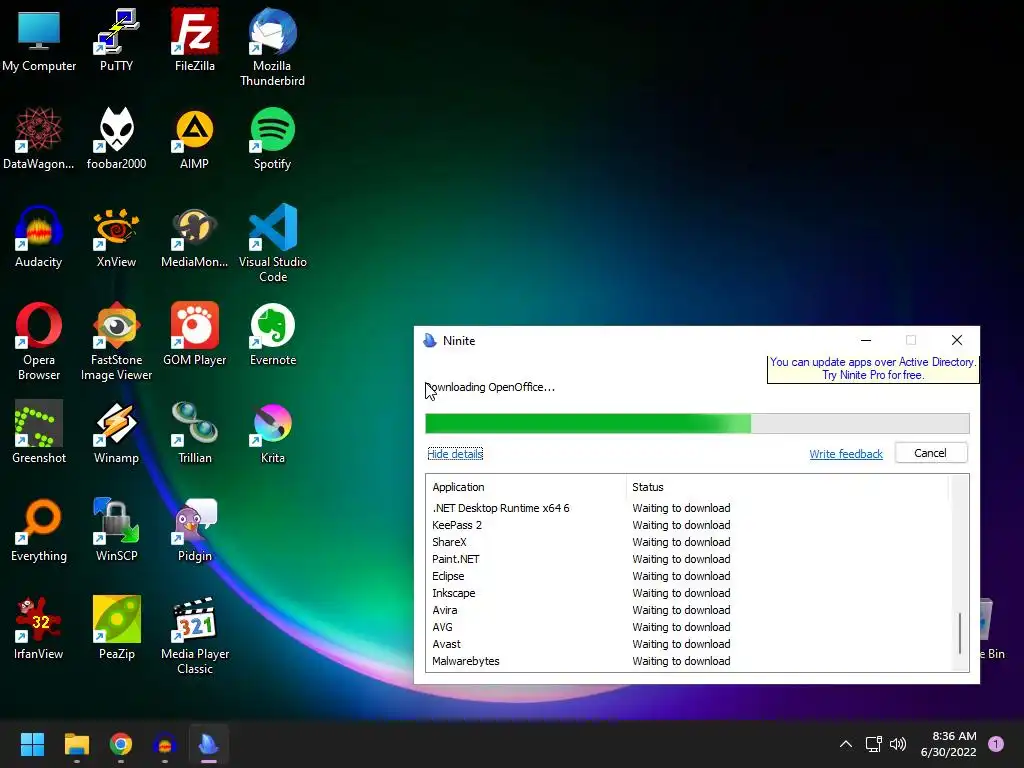The height and width of the screenshot is (768, 1024).
Task: Select the Avira row
Action: point(688,610)
